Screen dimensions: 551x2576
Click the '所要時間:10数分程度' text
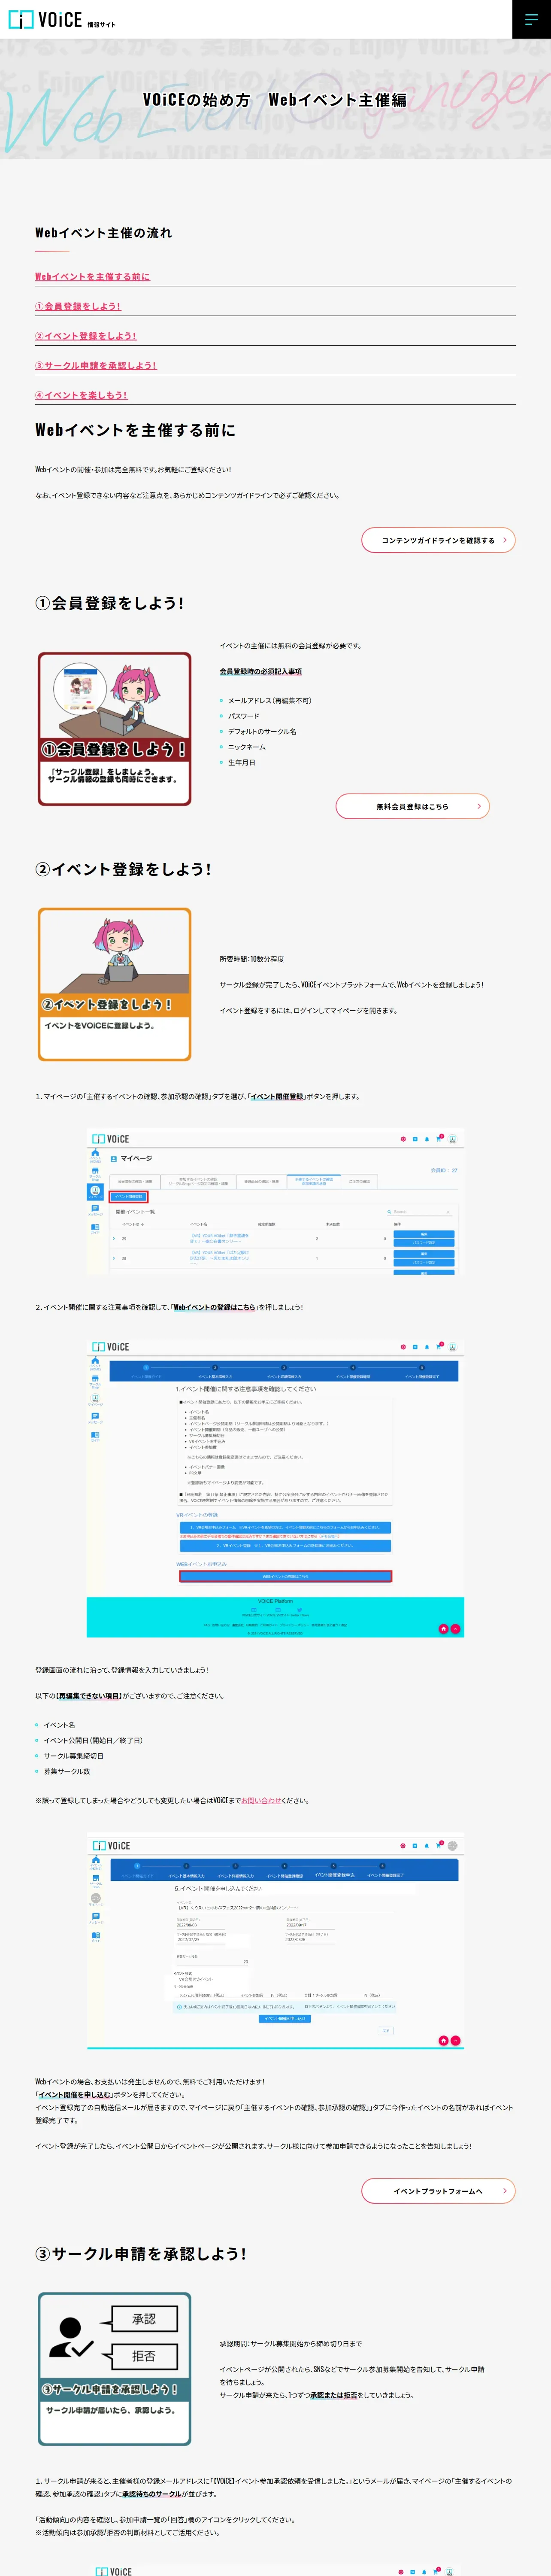point(252,959)
